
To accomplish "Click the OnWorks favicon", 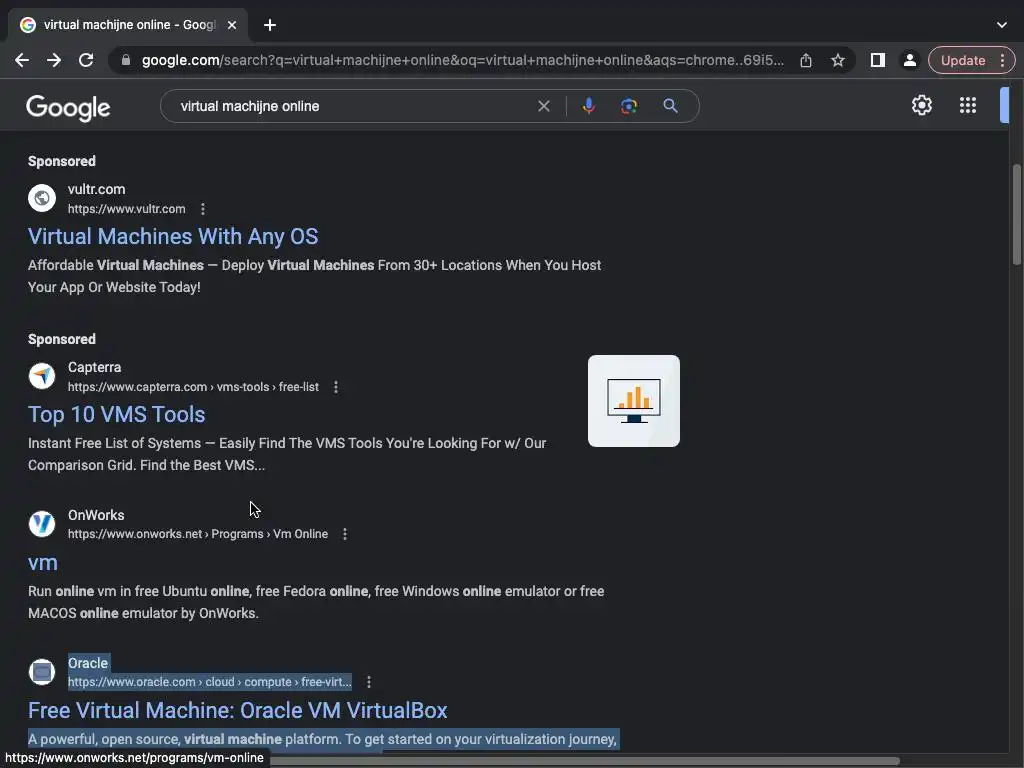I will (x=42, y=524).
